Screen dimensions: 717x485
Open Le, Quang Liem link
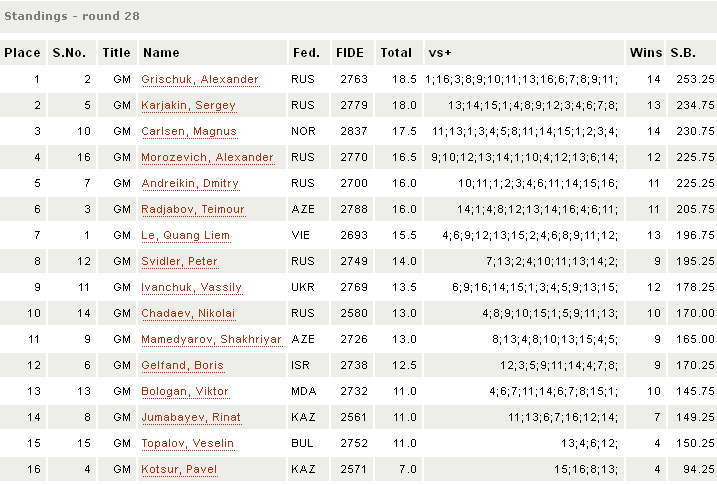click(186, 236)
